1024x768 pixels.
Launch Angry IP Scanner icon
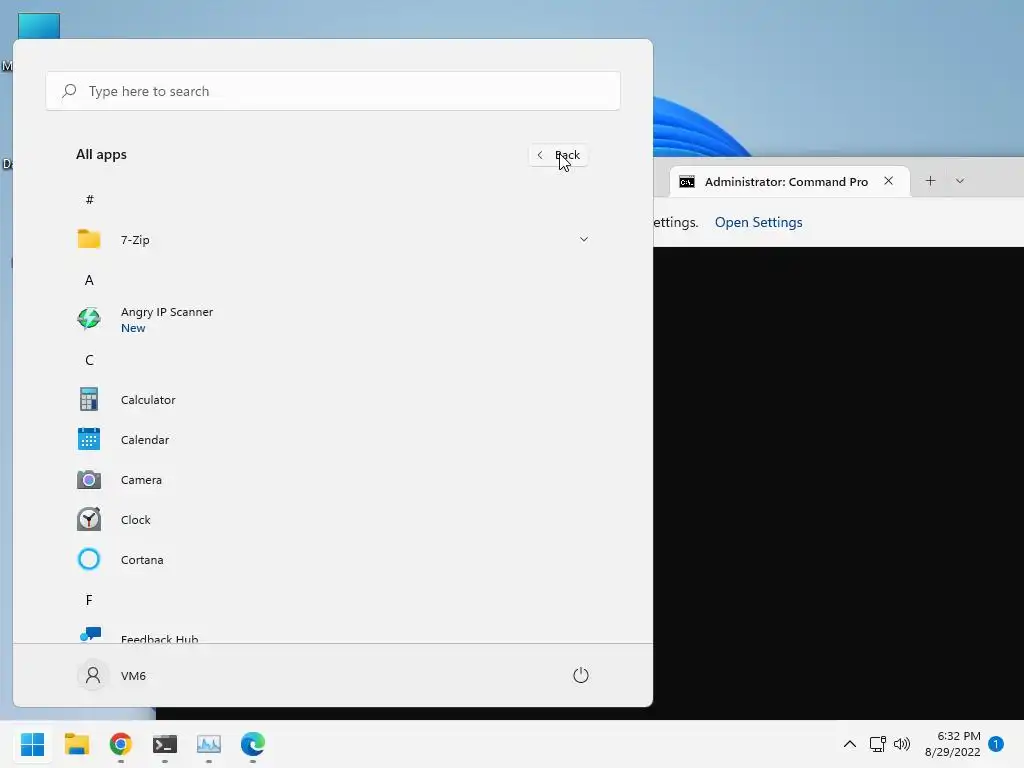89,319
